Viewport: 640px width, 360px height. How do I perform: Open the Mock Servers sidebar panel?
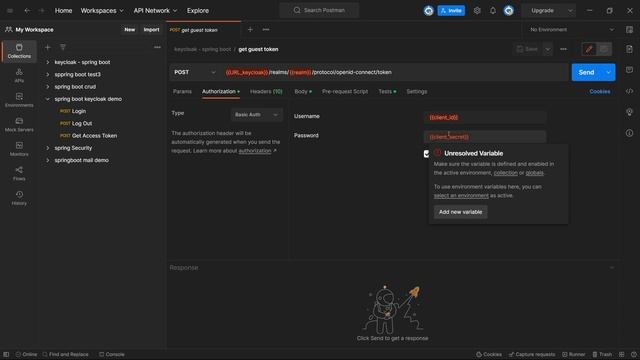19,124
